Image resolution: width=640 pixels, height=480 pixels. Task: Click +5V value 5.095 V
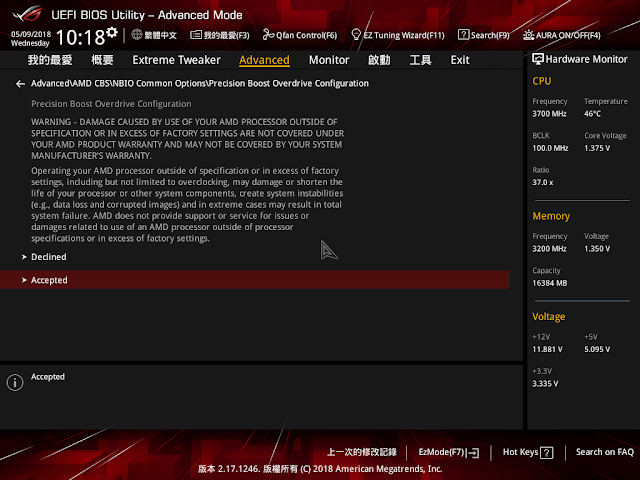tap(597, 349)
